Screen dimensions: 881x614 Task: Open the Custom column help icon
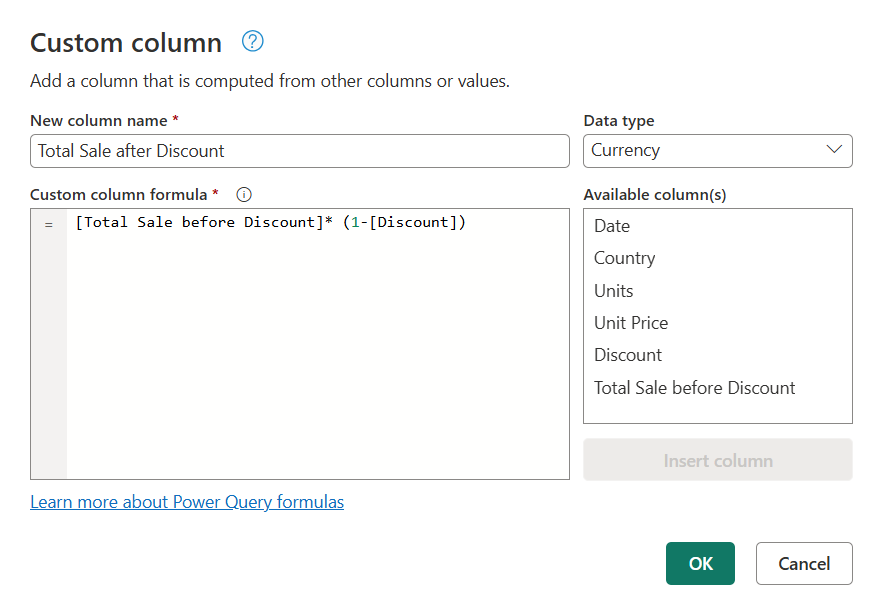pos(252,41)
